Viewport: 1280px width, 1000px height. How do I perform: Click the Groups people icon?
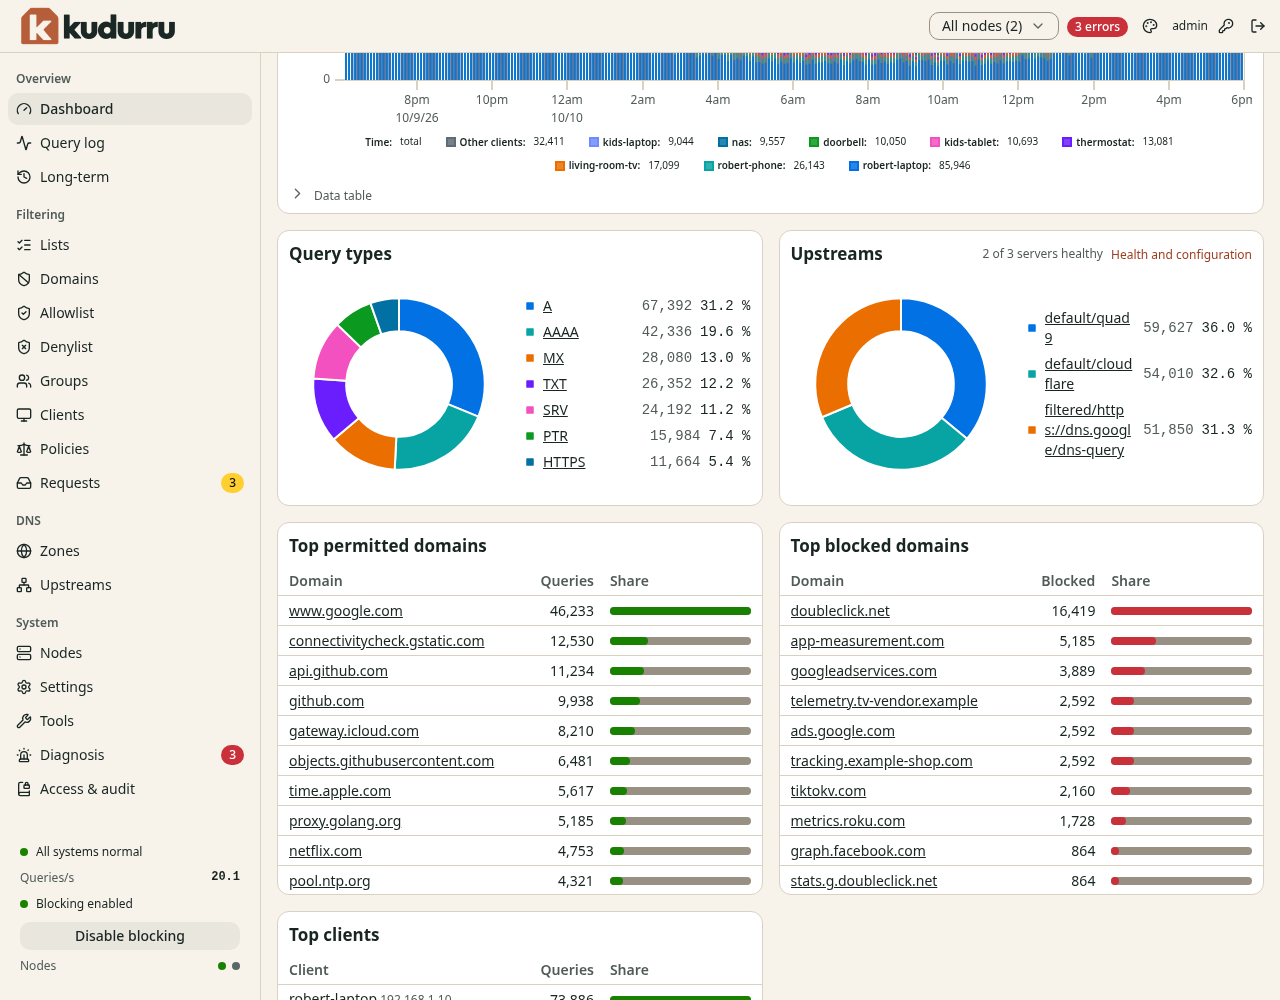tap(24, 381)
